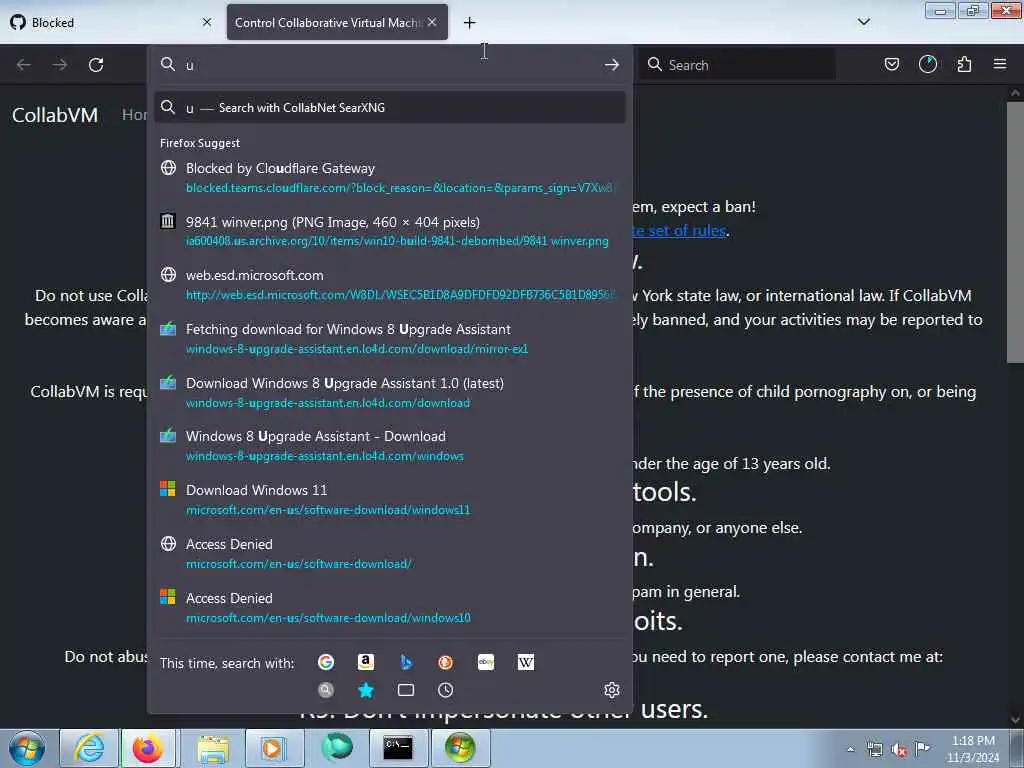Follow the 'set of rules' hyperlink
The height and width of the screenshot is (768, 1024).
[x=679, y=231]
